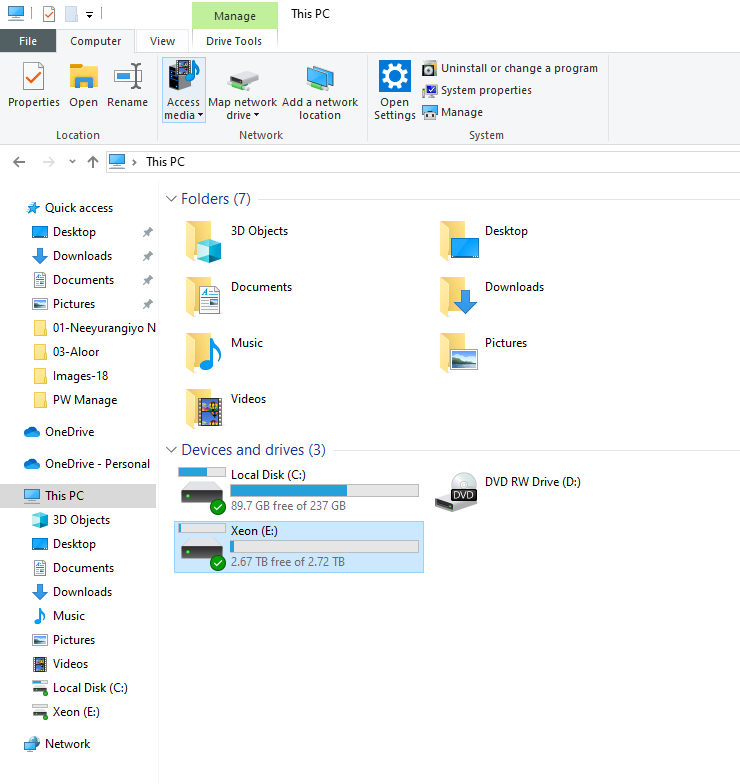Screen dimensions: 740x784
Task: Unpin Downloads using its pin icon
Action: [148, 256]
